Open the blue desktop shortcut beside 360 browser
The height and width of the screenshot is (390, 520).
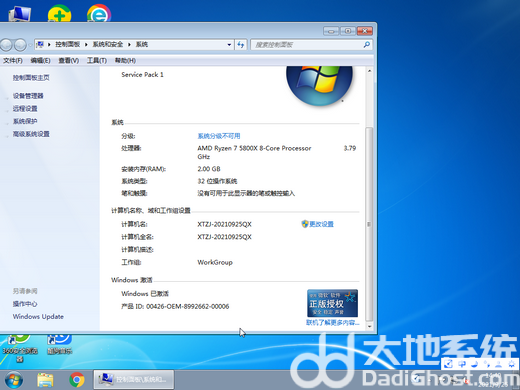(59, 345)
